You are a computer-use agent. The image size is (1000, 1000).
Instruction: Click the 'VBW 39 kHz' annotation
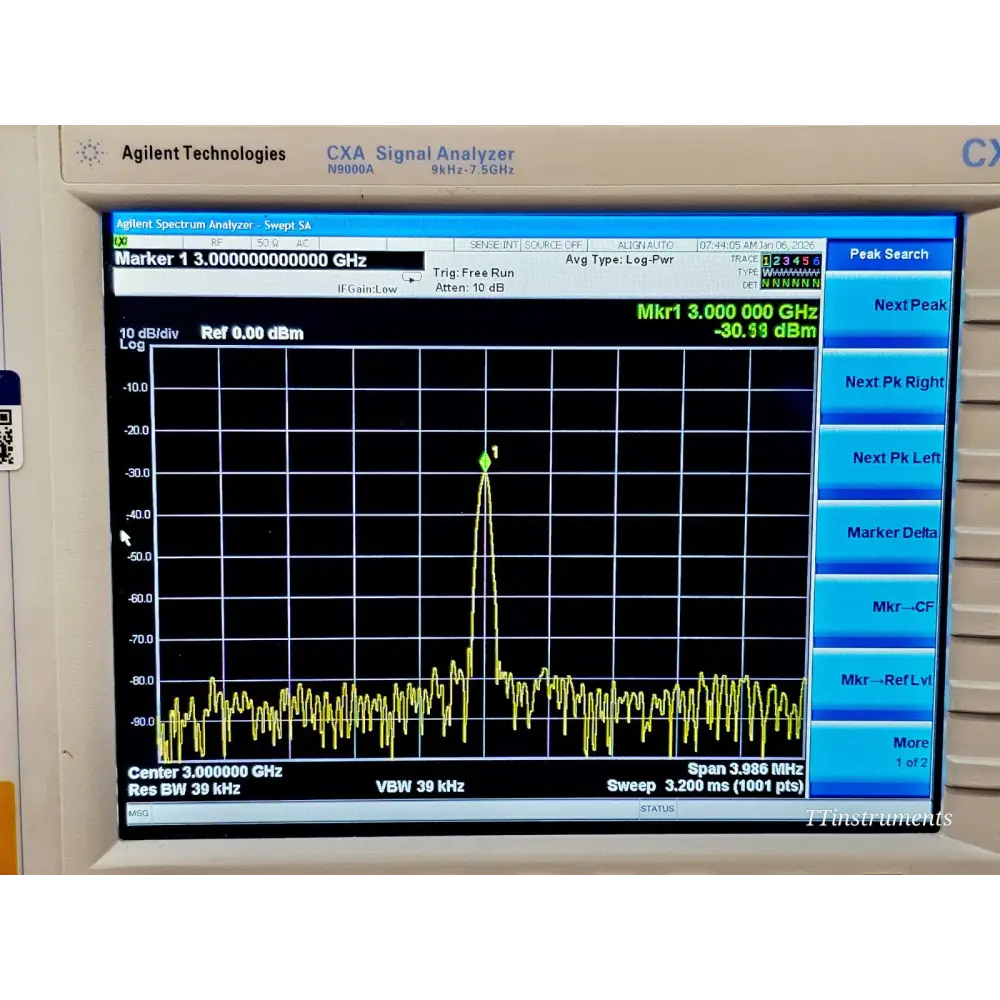coord(420,787)
